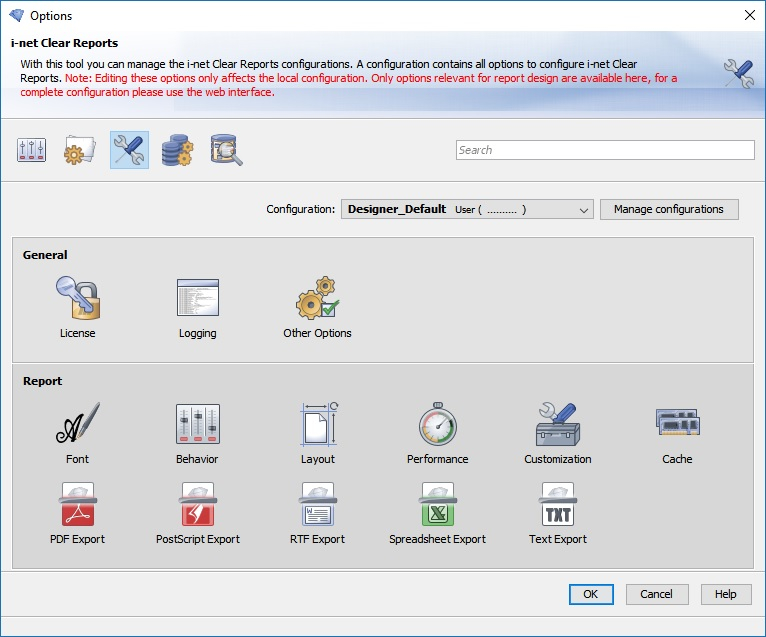Open Help for options dialog
The image size is (766, 637).
pos(726,594)
